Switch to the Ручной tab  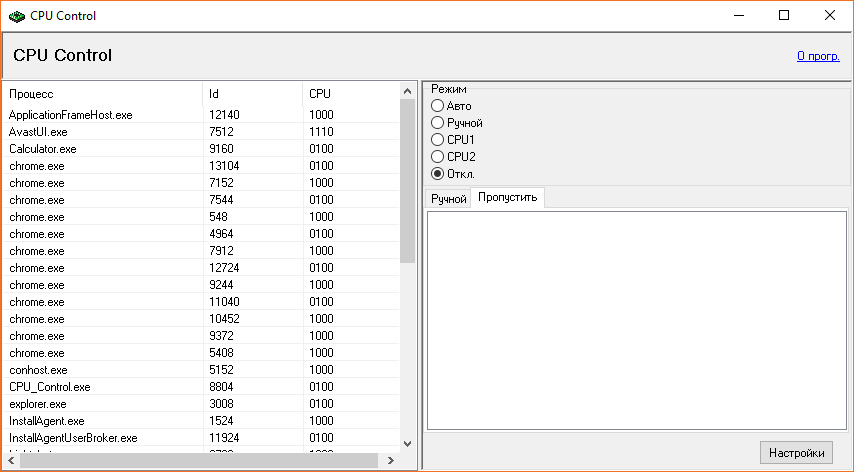coord(448,199)
